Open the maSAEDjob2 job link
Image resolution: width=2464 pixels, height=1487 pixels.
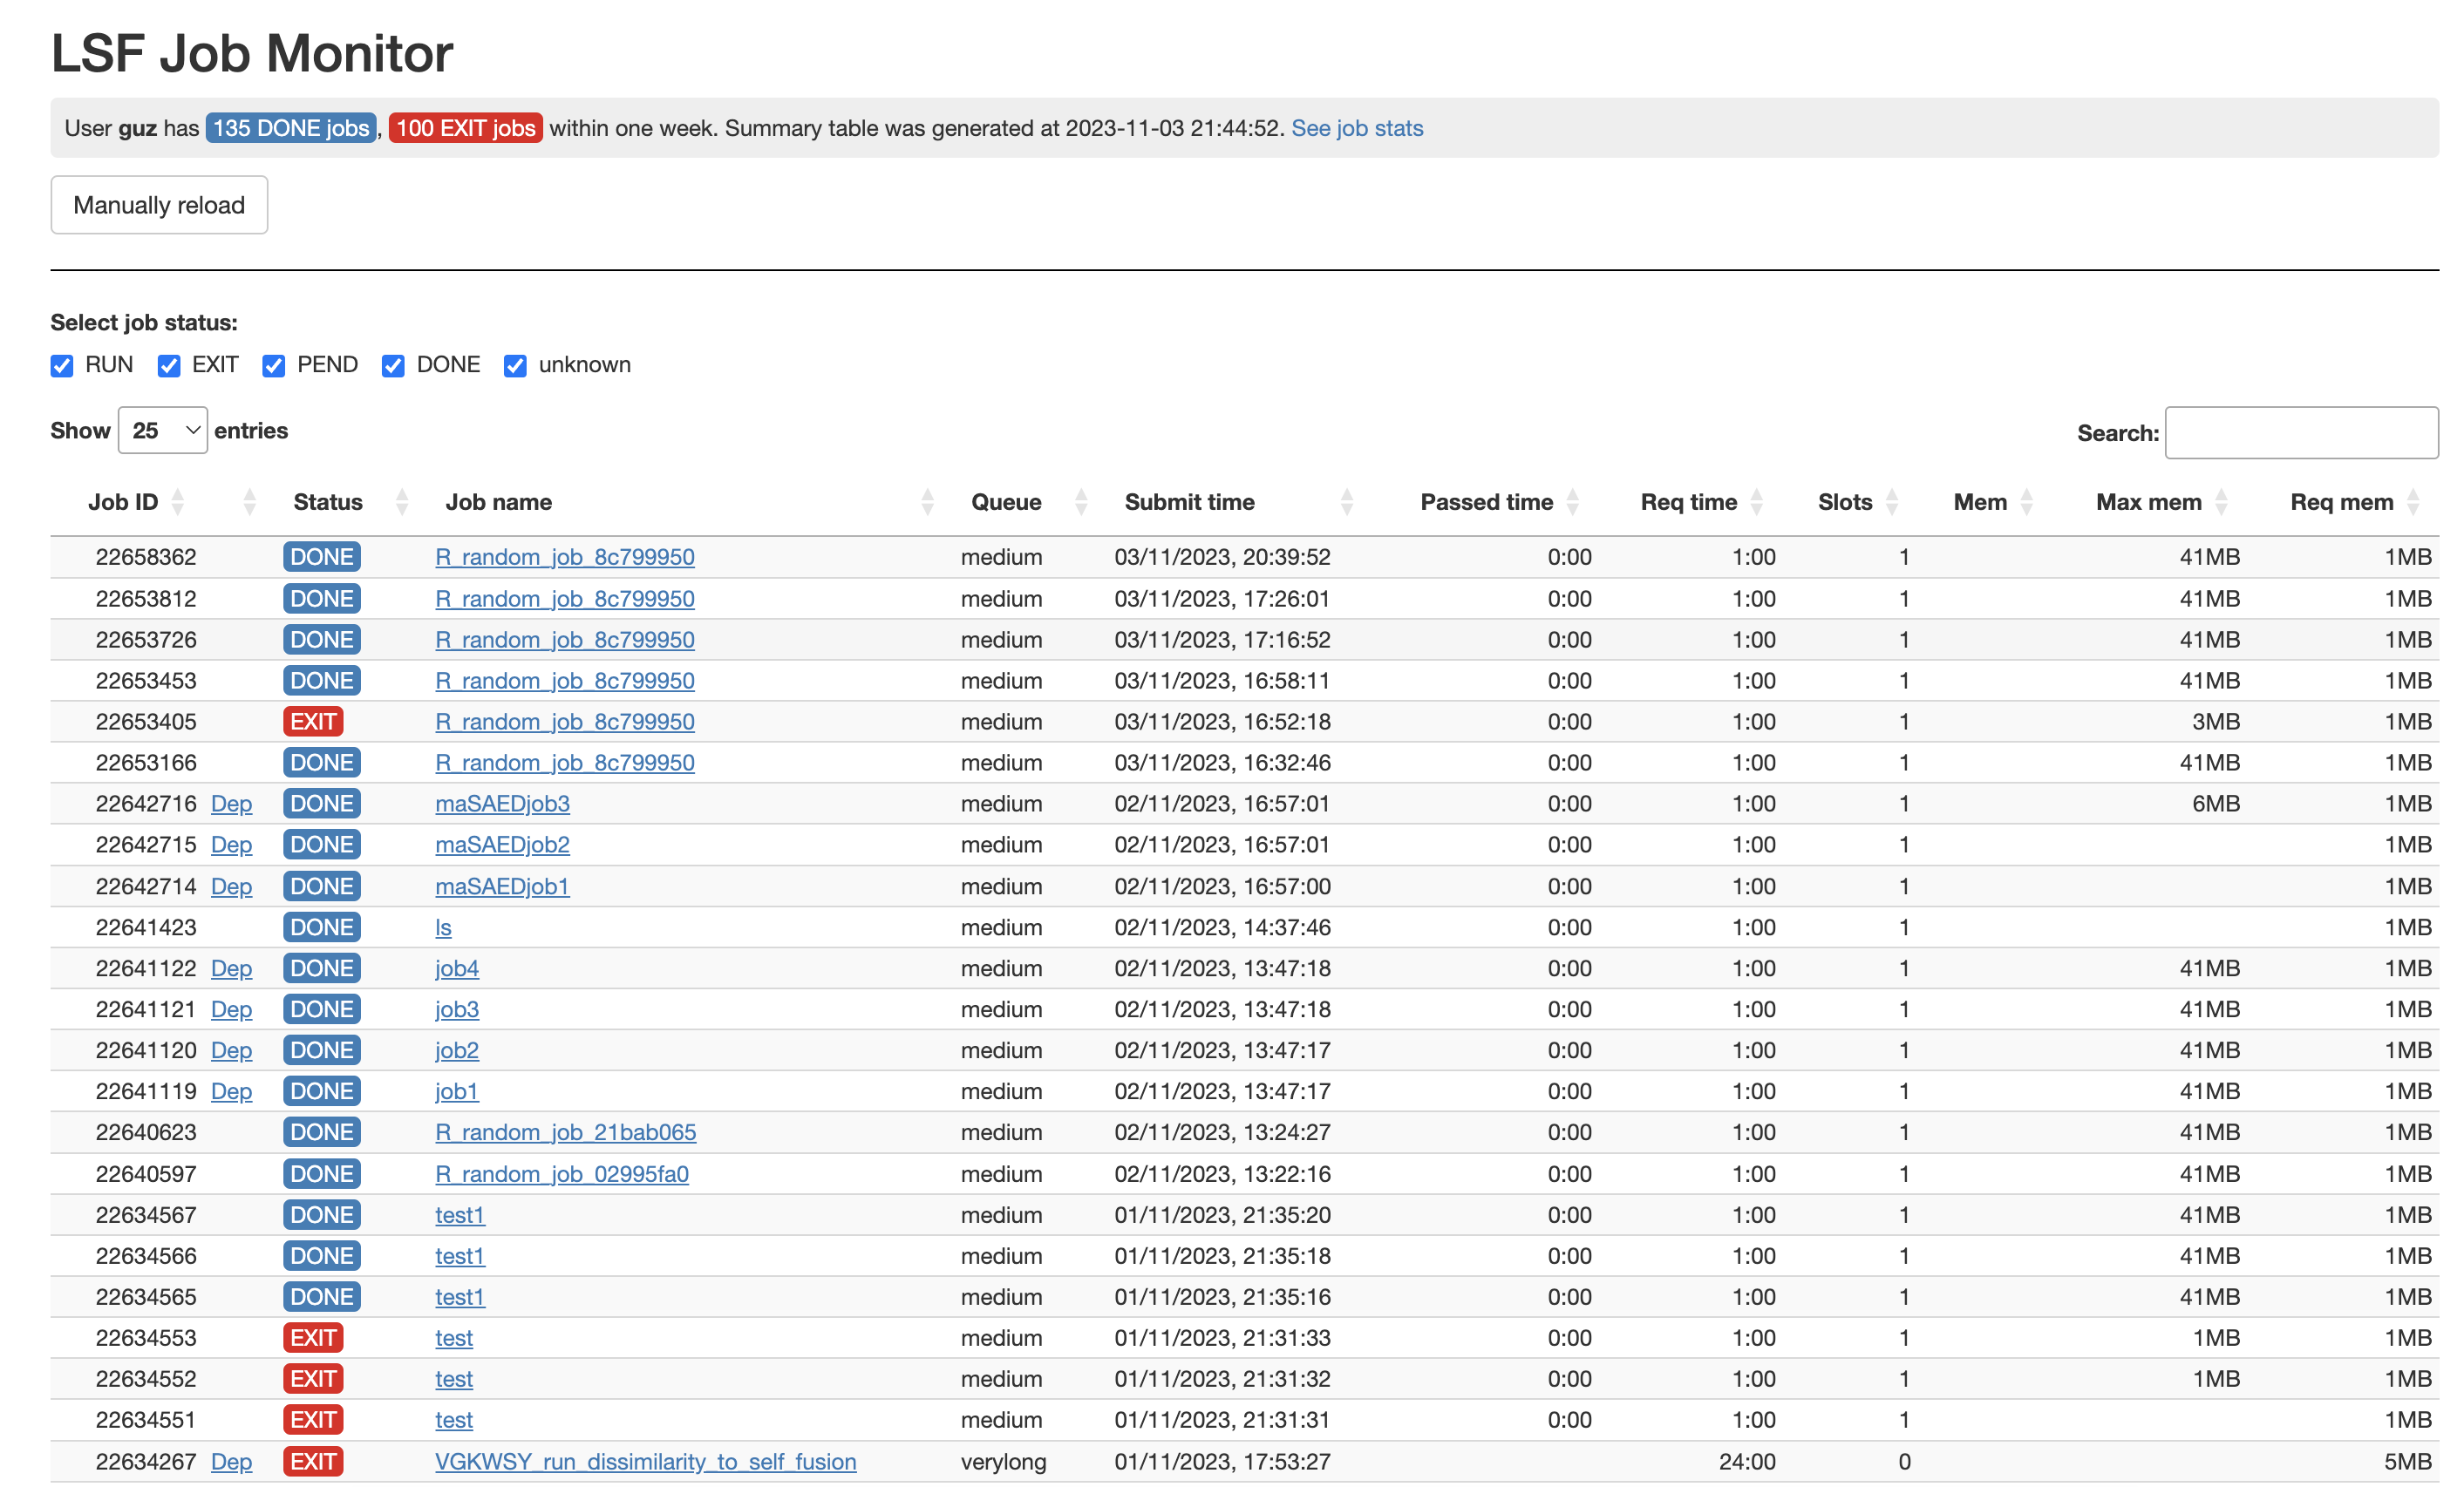coord(502,845)
